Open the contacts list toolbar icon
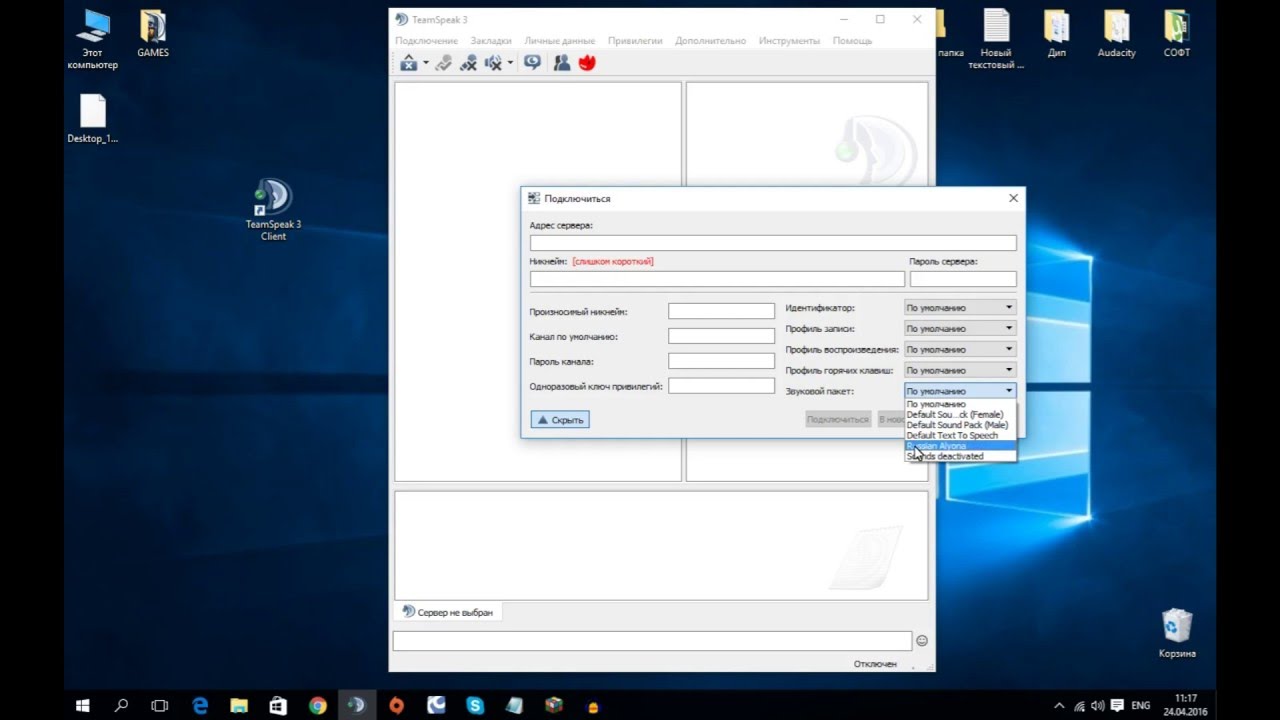 (x=562, y=63)
